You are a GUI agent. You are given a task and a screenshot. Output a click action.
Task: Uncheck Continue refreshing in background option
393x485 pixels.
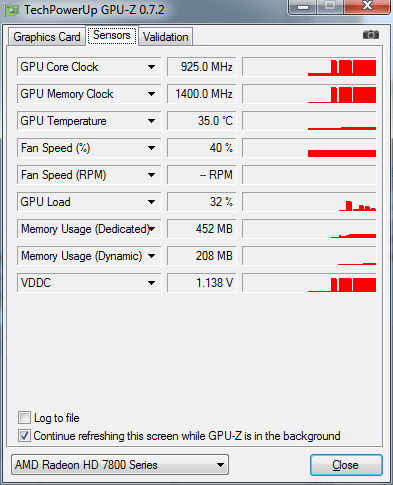[24, 436]
